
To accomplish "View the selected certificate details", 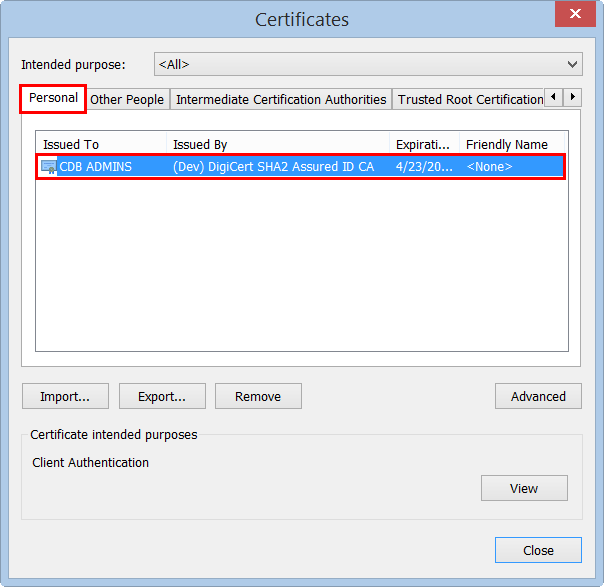I will (524, 488).
